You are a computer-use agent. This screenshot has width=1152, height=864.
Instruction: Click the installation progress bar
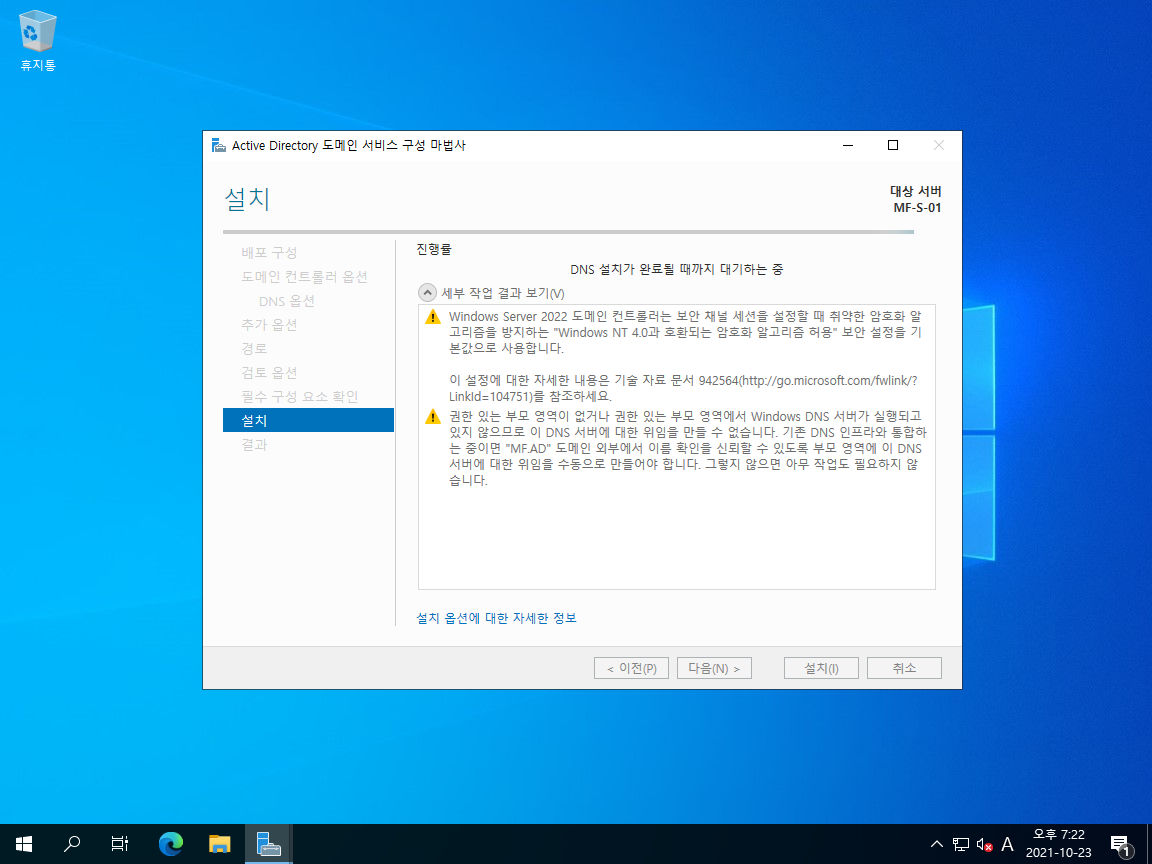568,232
